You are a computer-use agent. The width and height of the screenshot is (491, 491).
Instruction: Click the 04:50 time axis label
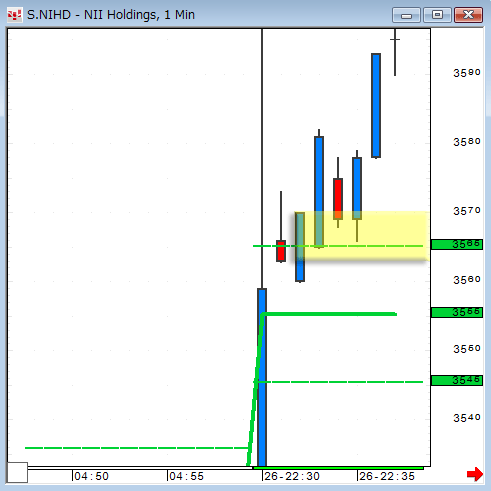91,476
